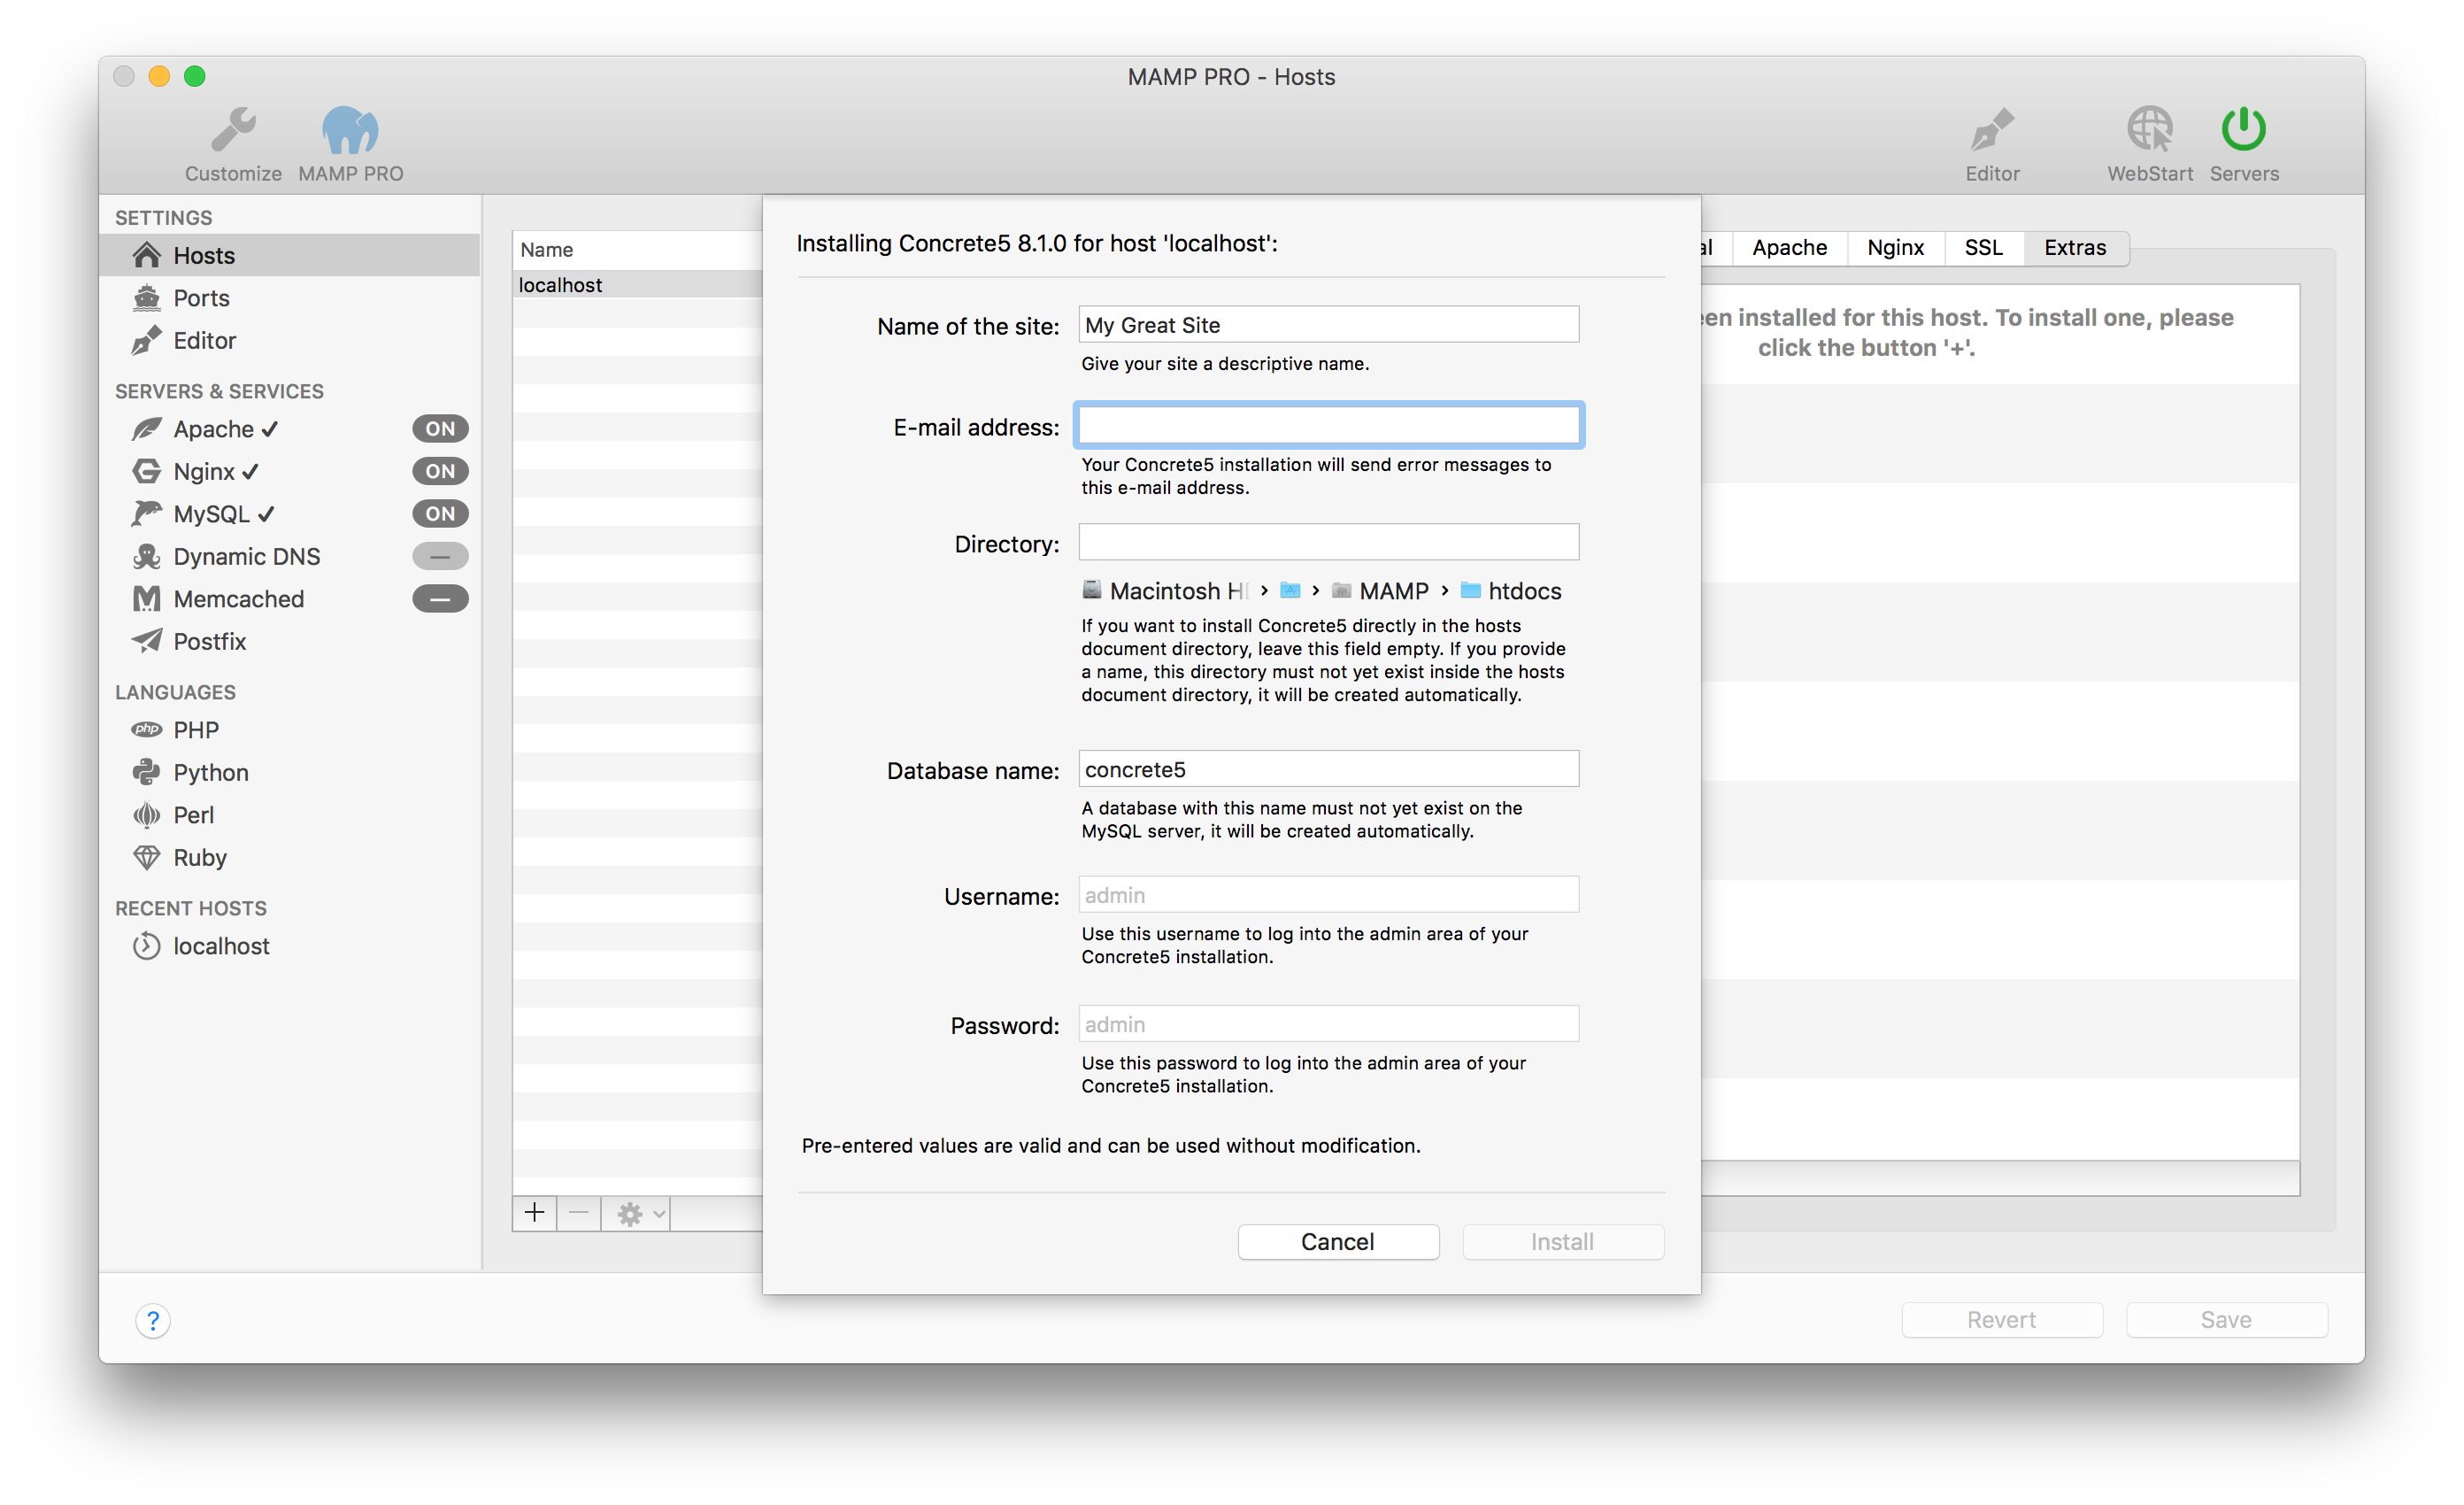Click the help question mark button
Screen dimensions: 2464x1505
tap(153, 1321)
